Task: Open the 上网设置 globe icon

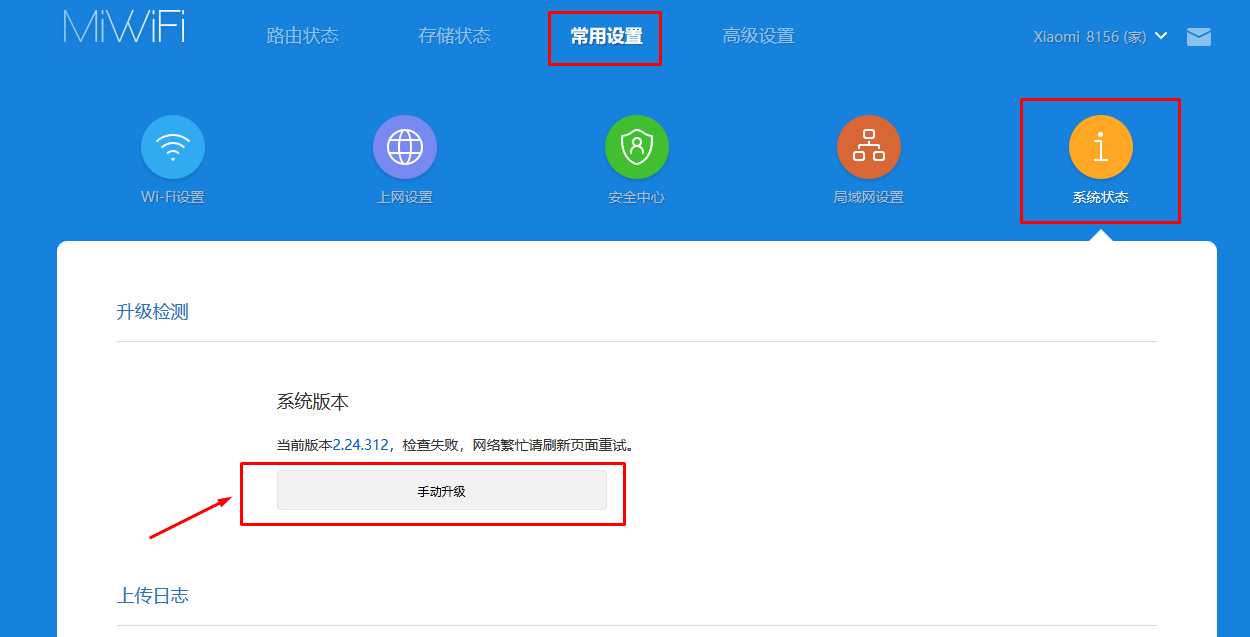Action: [405, 147]
